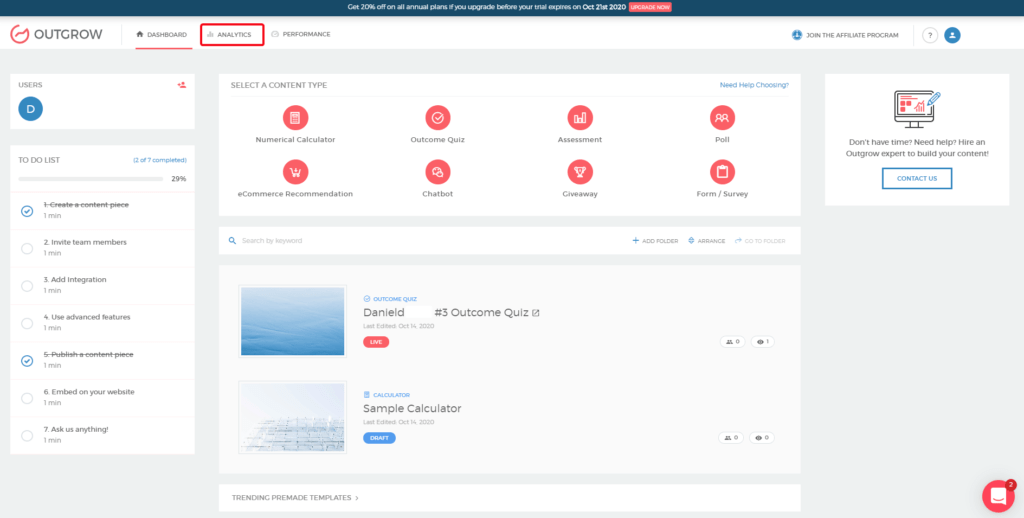Open the Analytics tab
This screenshot has width=1024, height=518.
click(232, 35)
